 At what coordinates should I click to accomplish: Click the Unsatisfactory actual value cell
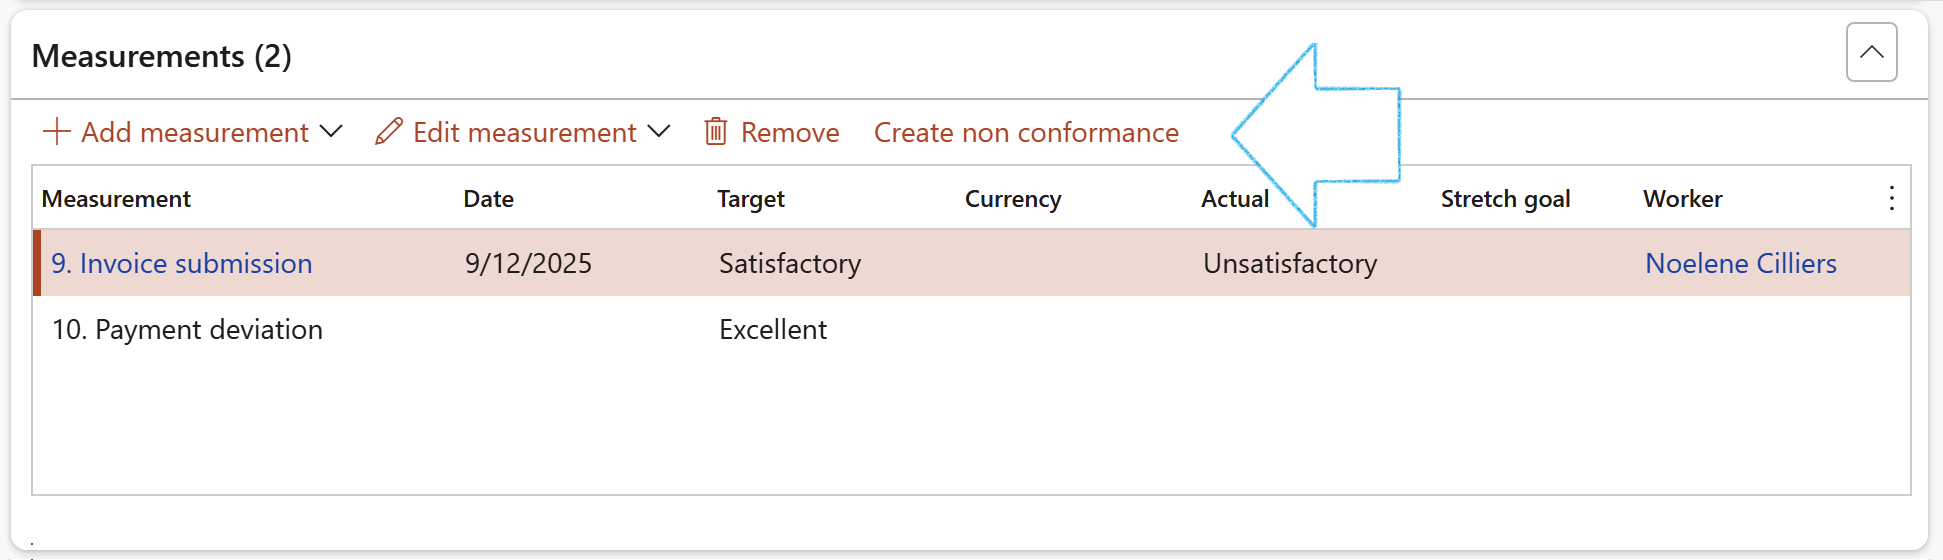[1289, 263]
